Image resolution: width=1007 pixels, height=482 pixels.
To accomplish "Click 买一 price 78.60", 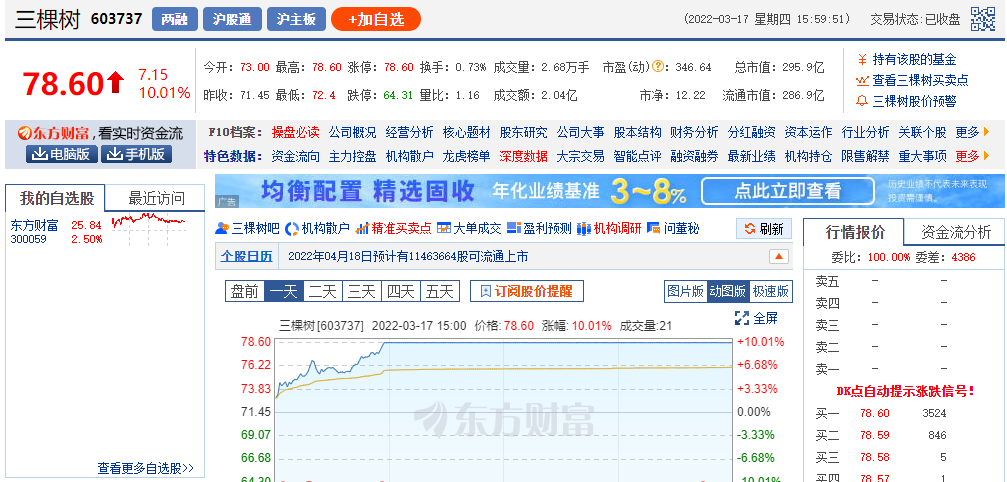I will pyautogui.click(x=875, y=413).
